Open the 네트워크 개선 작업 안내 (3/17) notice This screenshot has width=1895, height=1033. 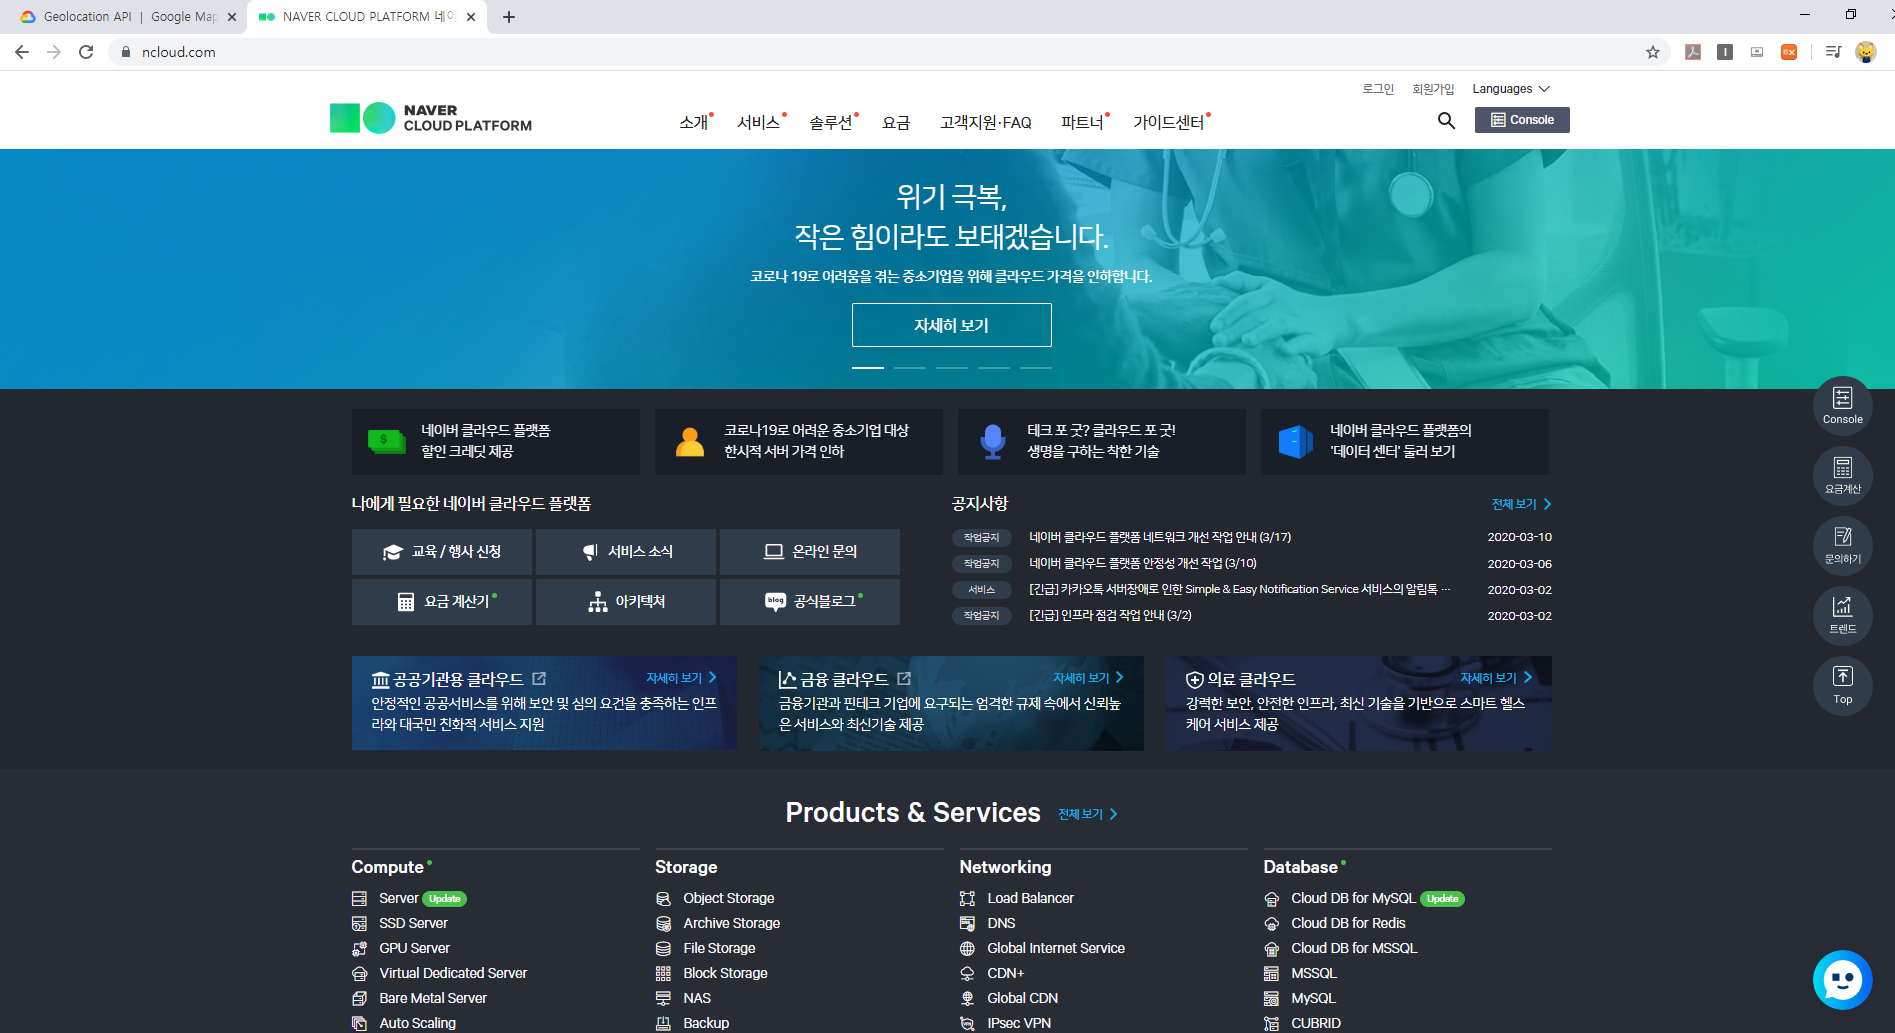point(1160,537)
